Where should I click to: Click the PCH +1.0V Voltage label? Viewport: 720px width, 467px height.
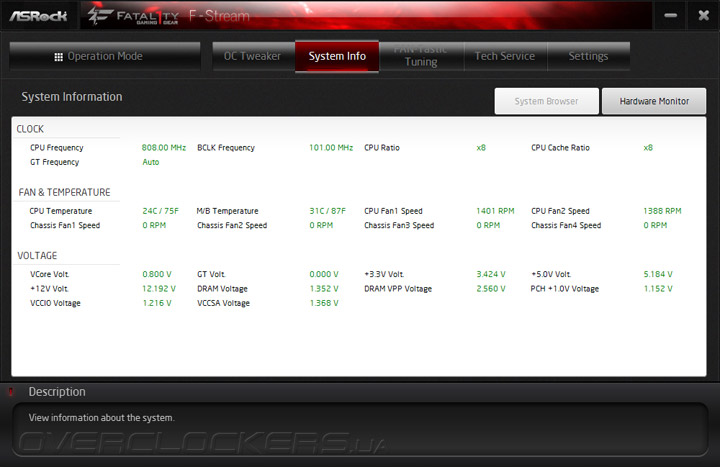coord(565,289)
